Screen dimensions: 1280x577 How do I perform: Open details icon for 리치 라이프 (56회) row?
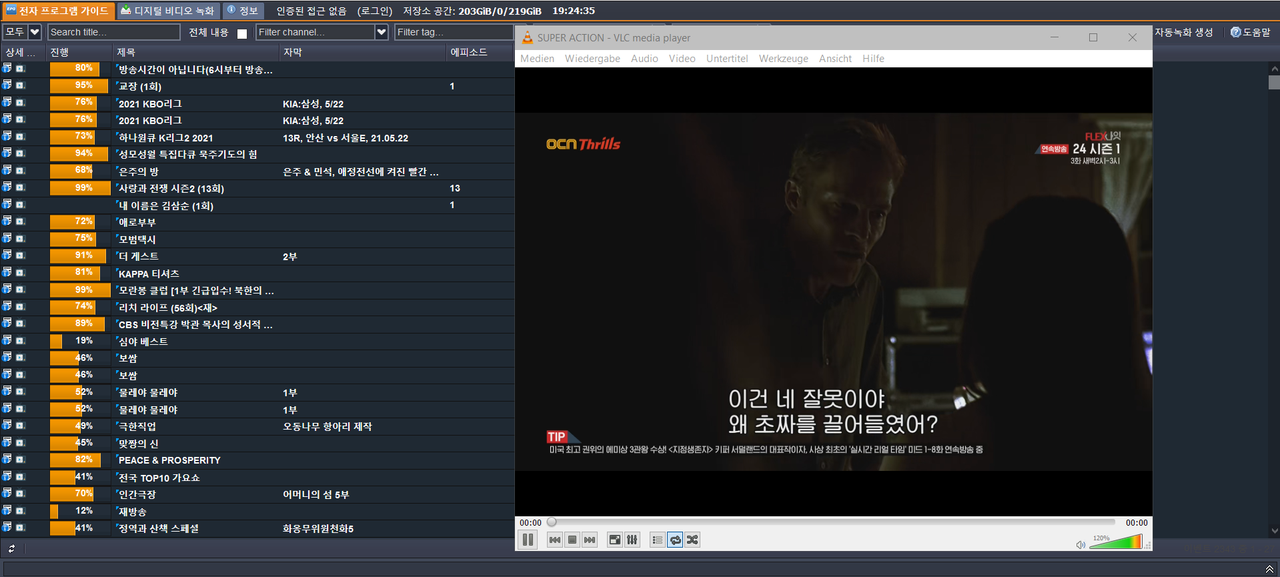click(7, 306)
